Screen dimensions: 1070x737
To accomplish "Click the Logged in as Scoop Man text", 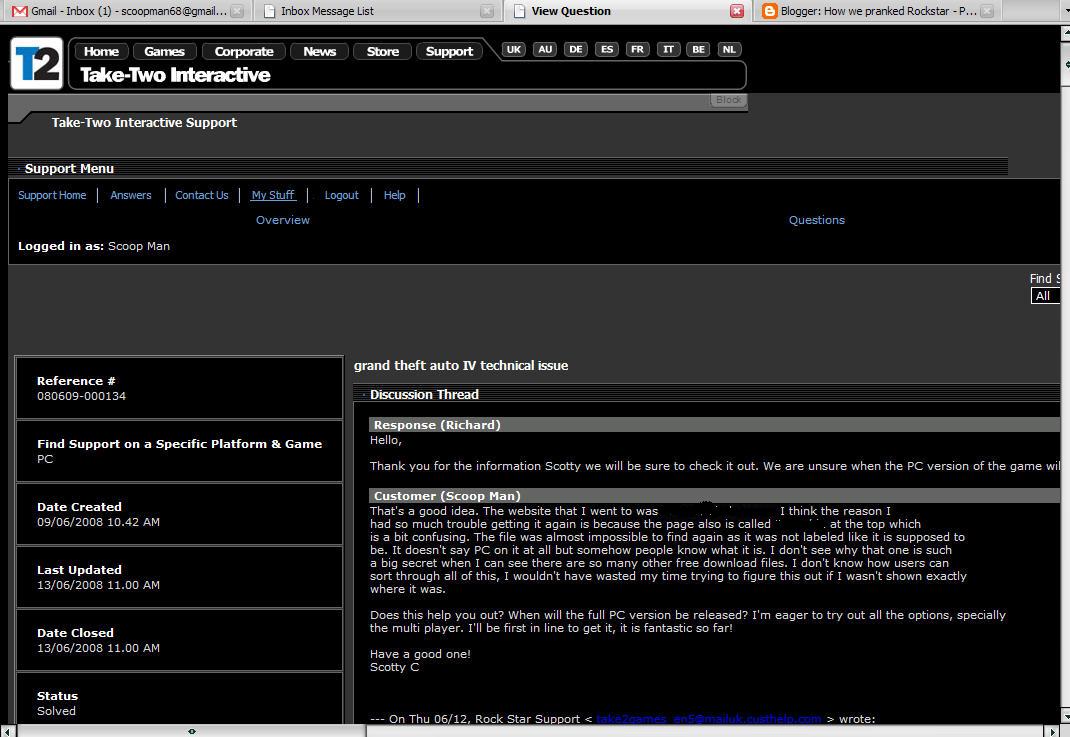I will click(x=93, y=246).
